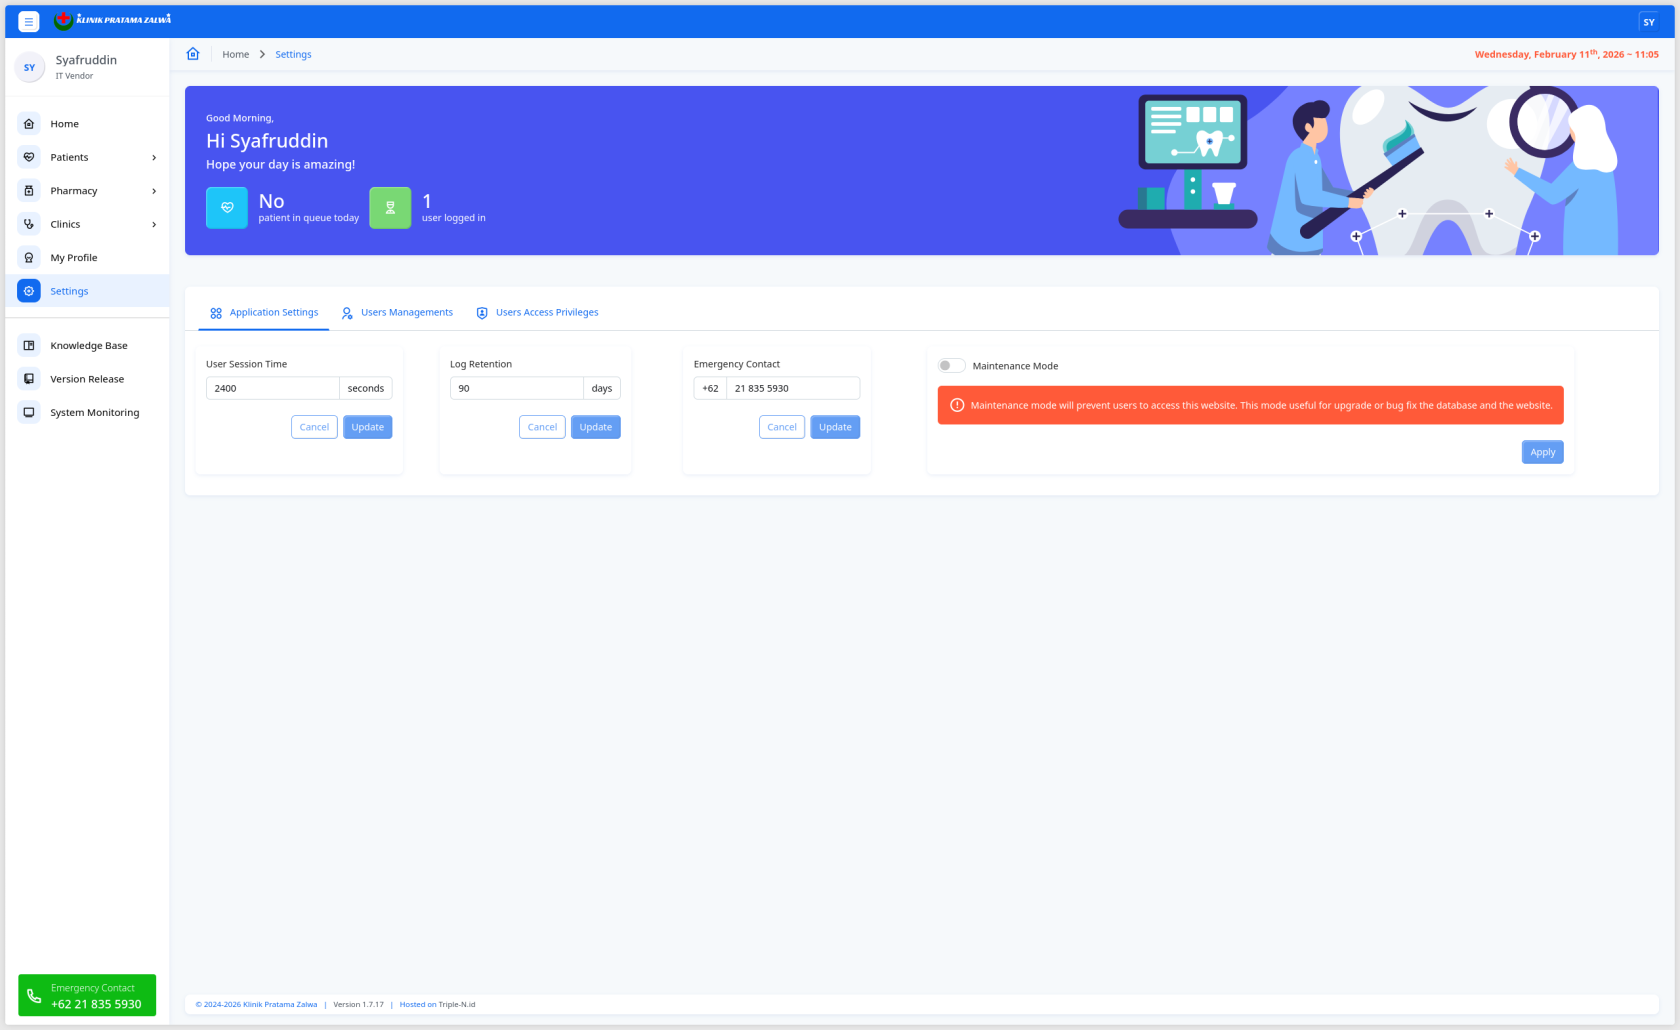Select the My Profile icon
This screenshot has height=1030, width=1680.
pyautogui.click(x=29, y=257)
